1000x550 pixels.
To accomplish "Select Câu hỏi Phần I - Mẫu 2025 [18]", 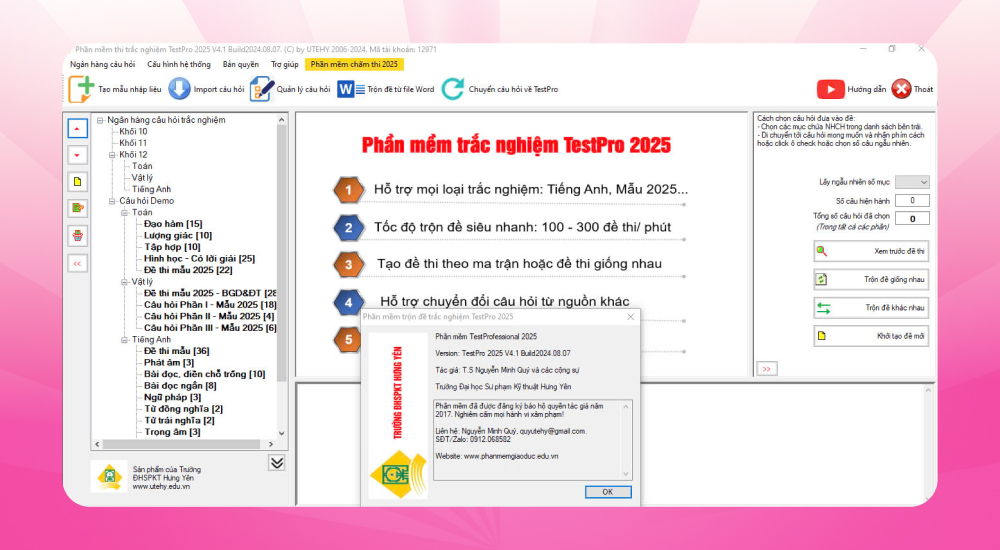I will point(210,305).
